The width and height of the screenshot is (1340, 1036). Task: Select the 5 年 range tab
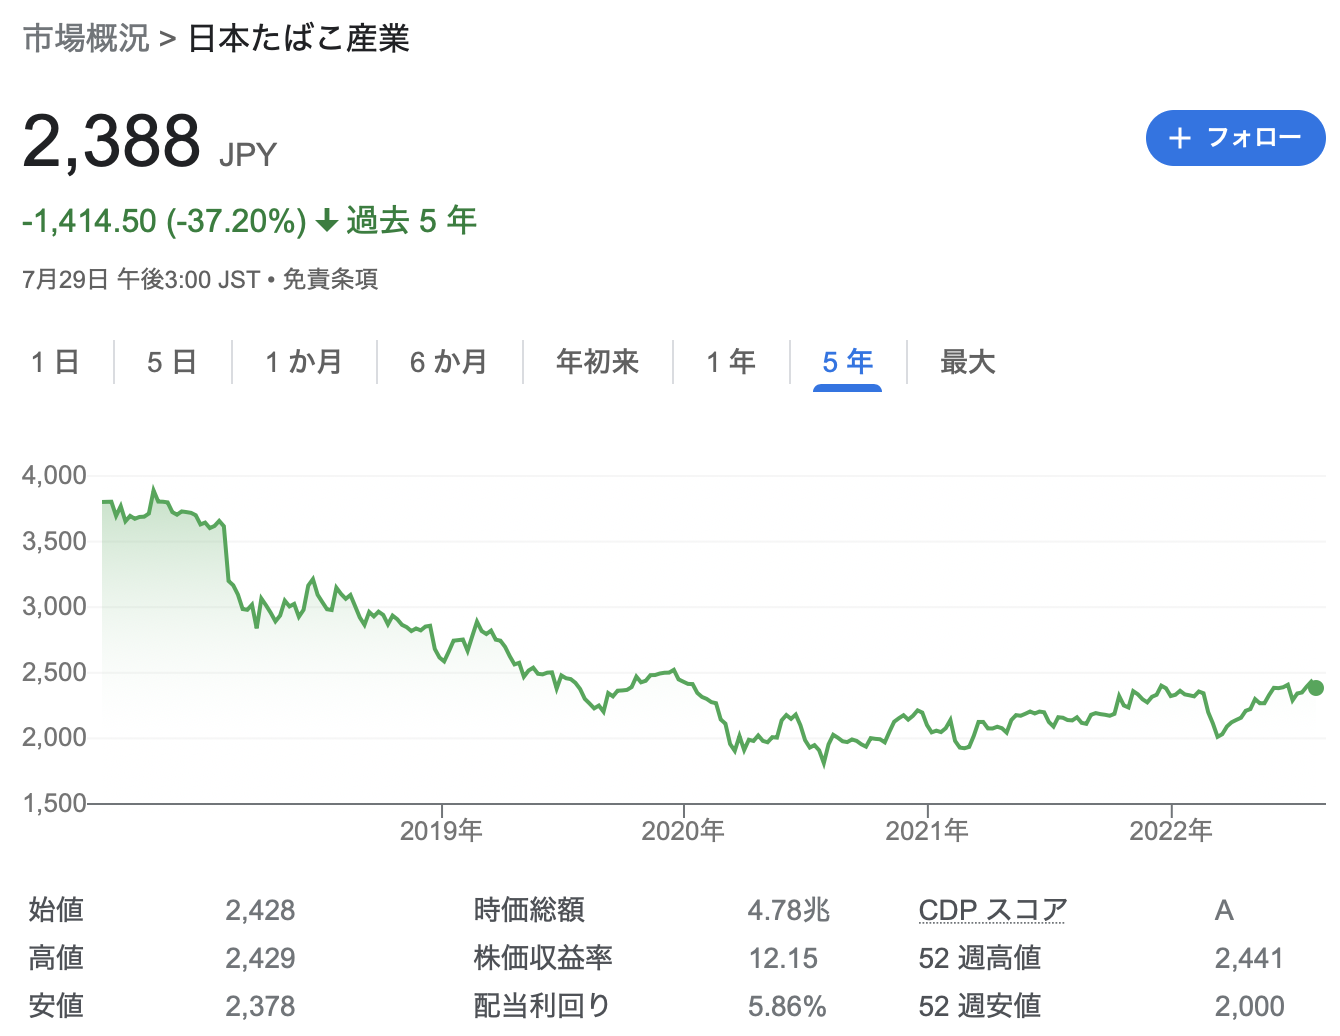click(847, 362)
